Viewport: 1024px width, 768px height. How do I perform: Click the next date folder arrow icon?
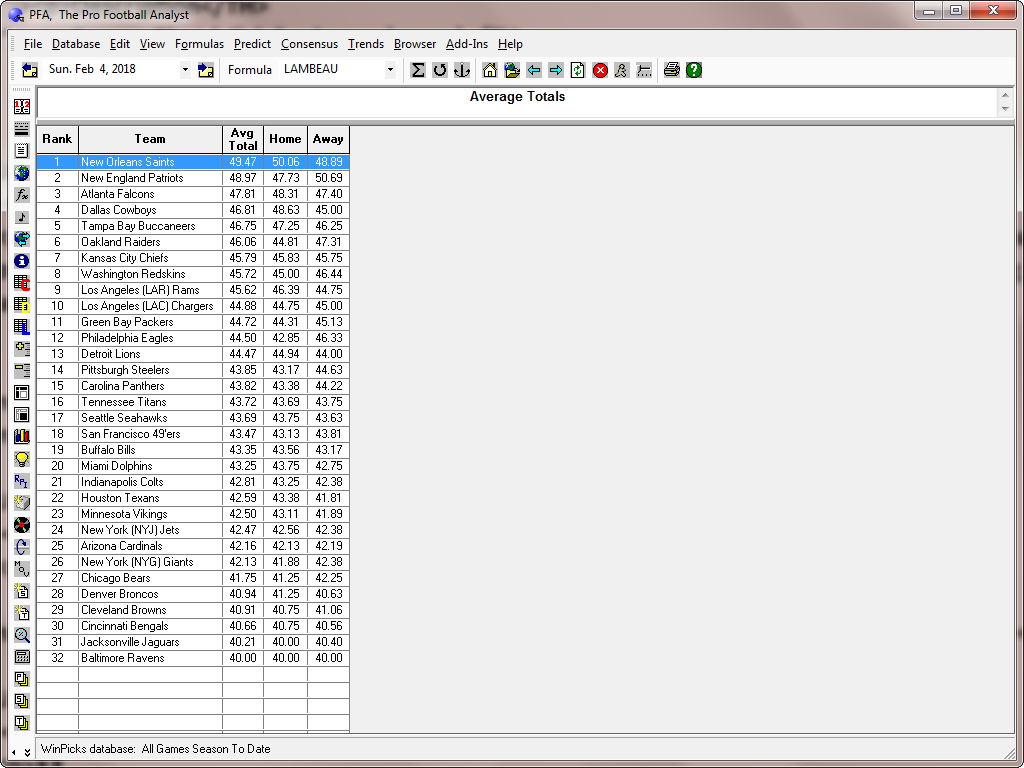click(x=206, y=70)
